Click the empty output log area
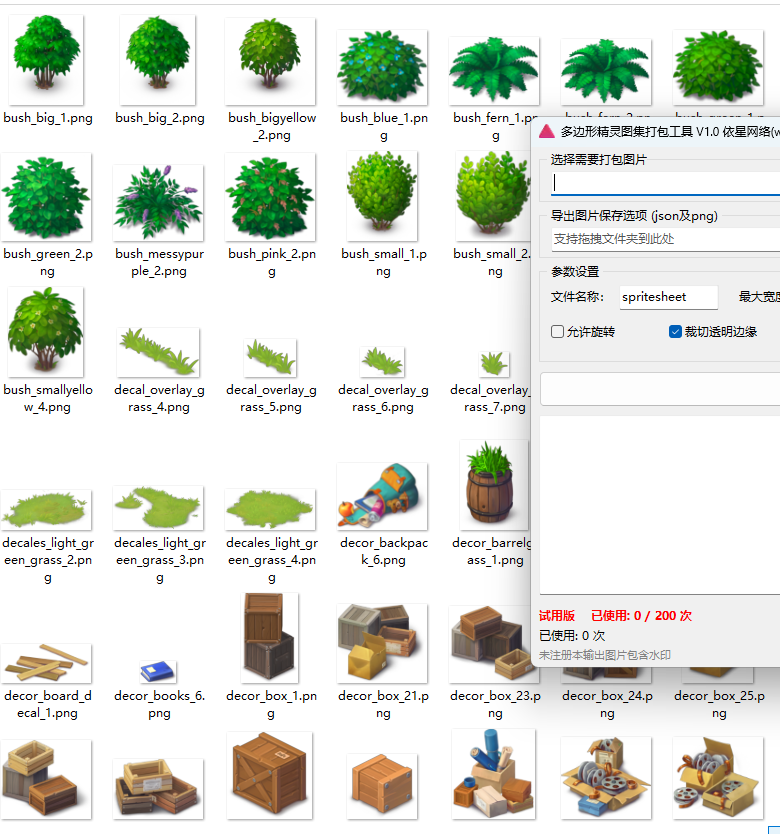This screenshot has height=834, width=780. click(x=660, y=505)
